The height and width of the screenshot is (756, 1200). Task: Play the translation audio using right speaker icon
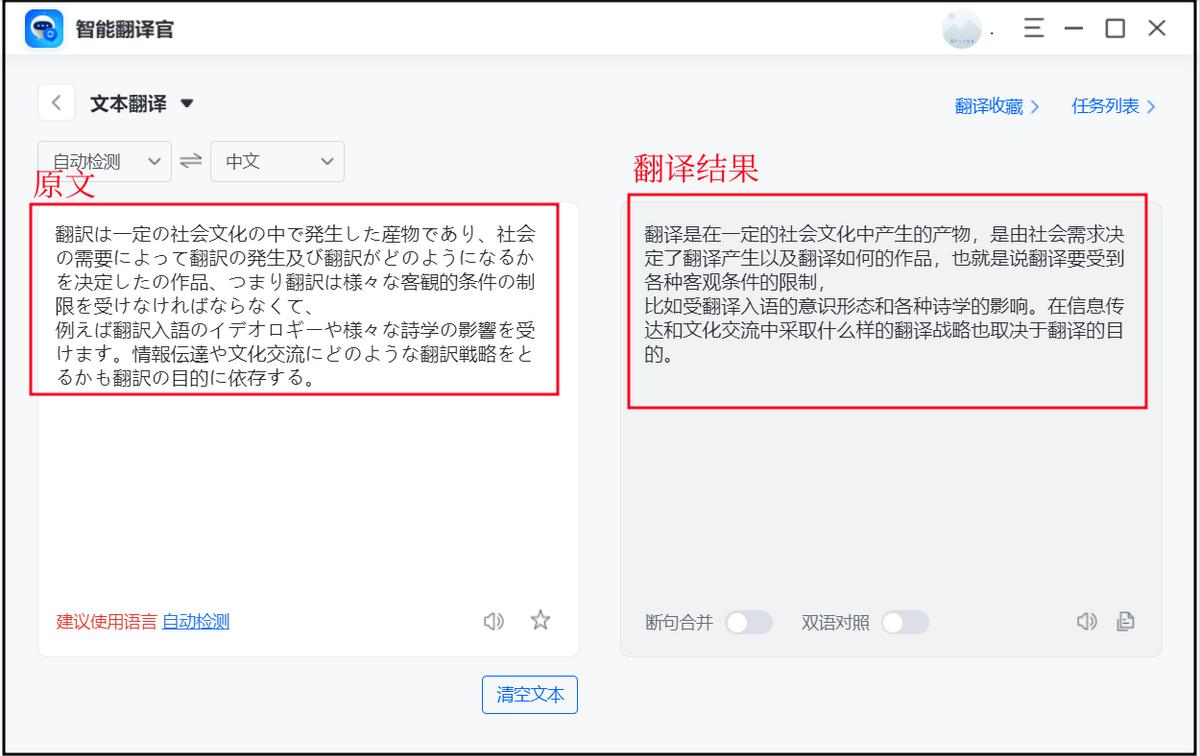pos(1087,622)
